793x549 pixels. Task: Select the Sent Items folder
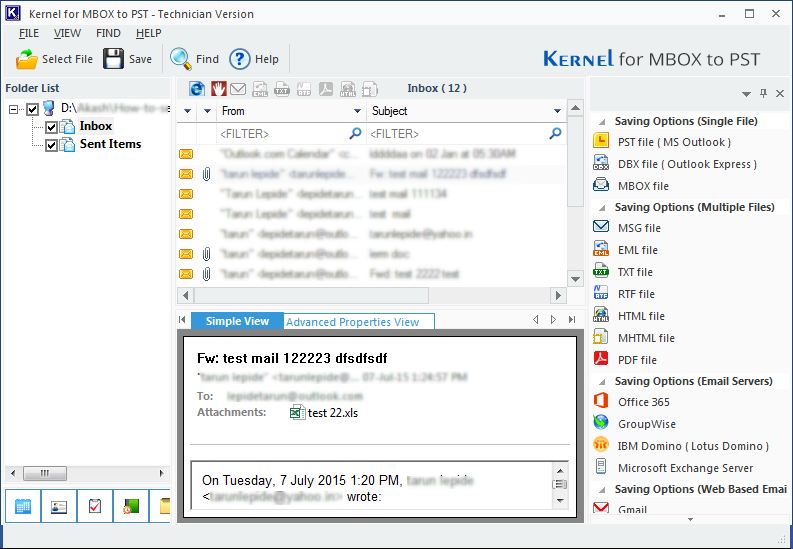[110, 144]
